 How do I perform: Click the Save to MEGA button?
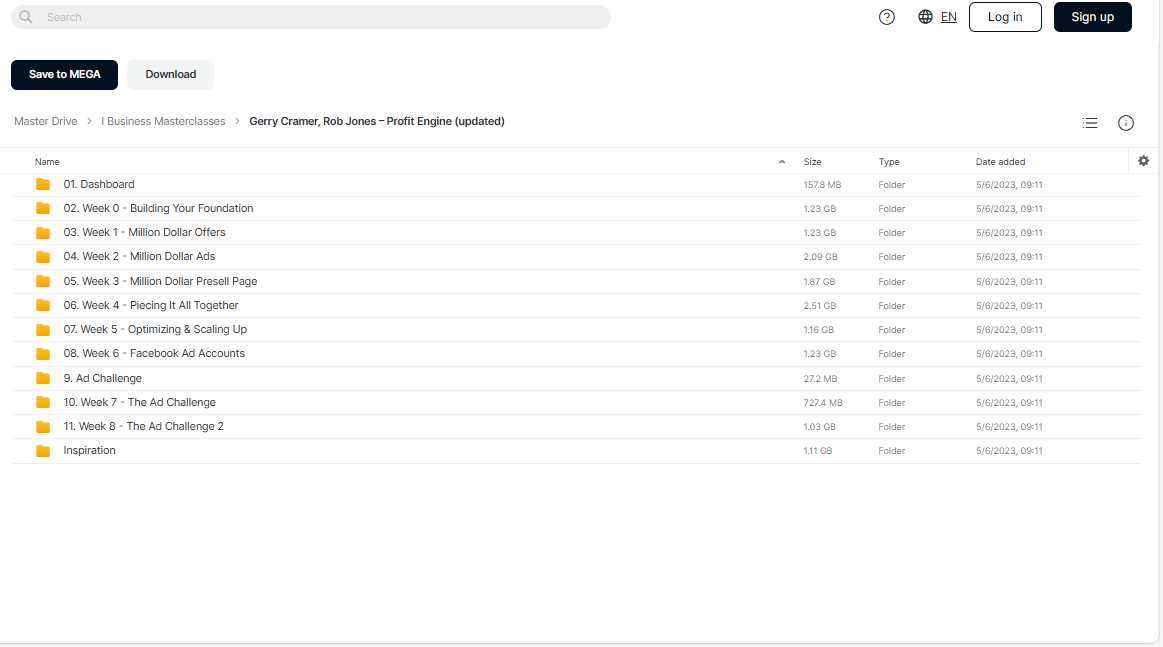(x=65, y=75)
